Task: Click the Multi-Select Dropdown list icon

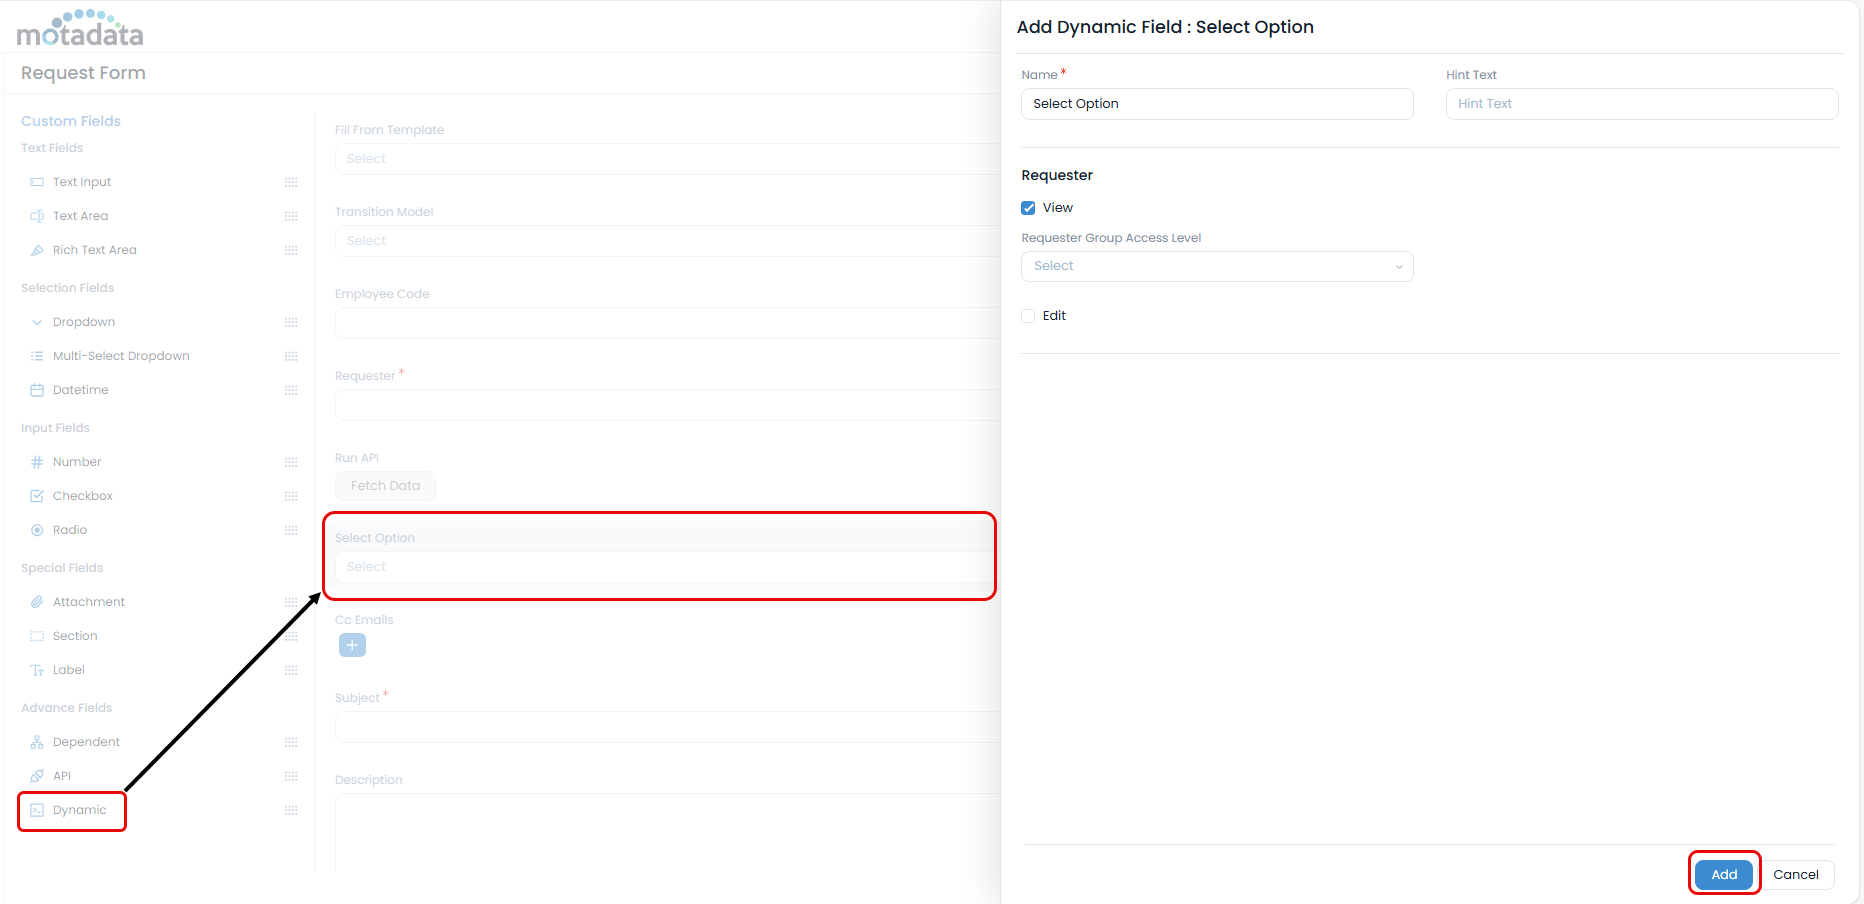Action: pyautogui.click(x=37, y=356)
